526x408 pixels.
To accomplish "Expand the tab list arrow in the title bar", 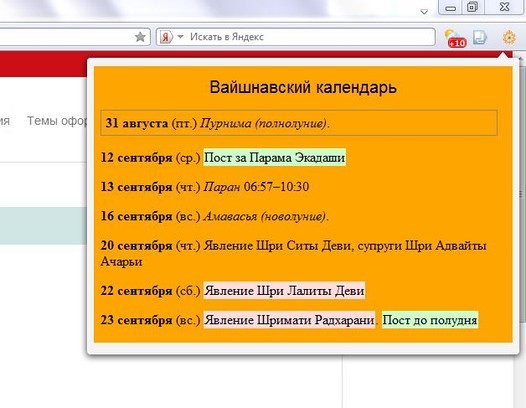I will point(424,12).
